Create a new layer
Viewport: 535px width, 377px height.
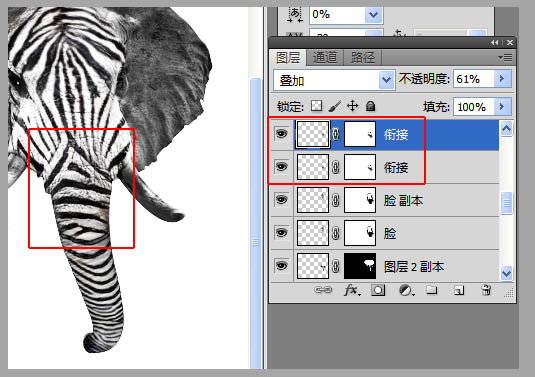pyautogui.click(x=459, y=290)
